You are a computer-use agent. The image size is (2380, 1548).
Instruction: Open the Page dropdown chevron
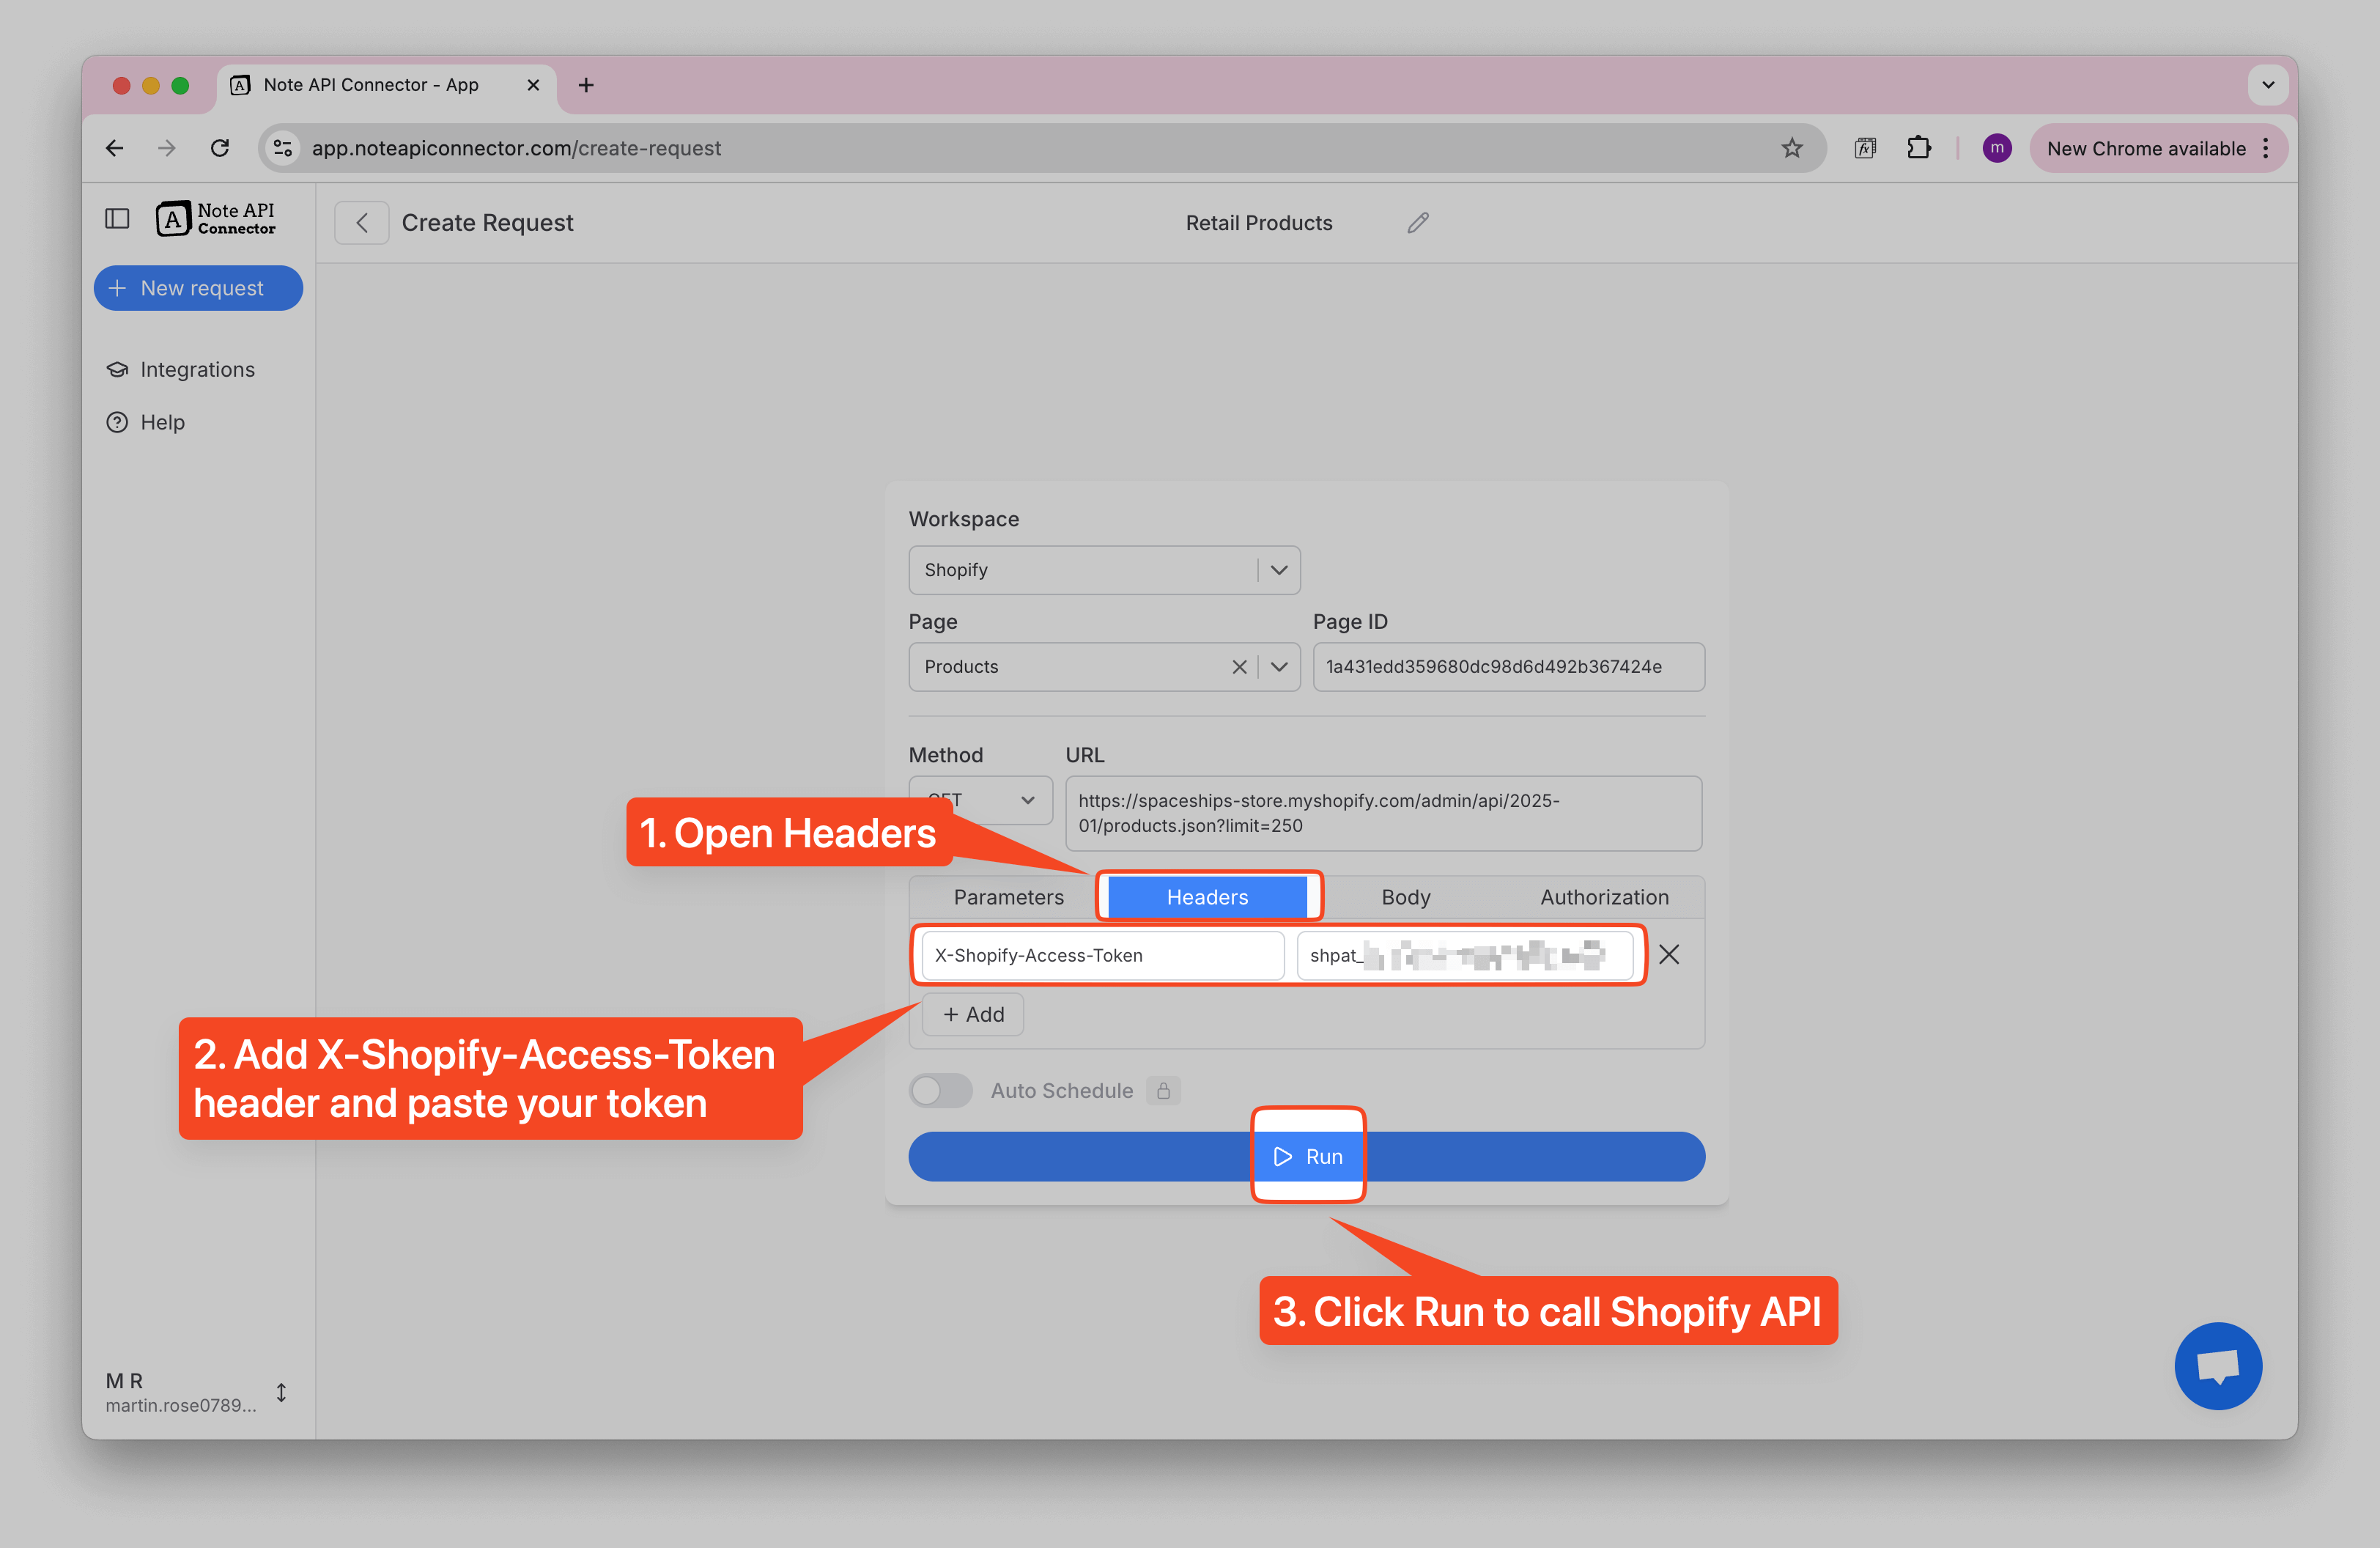click(1278, 667)
